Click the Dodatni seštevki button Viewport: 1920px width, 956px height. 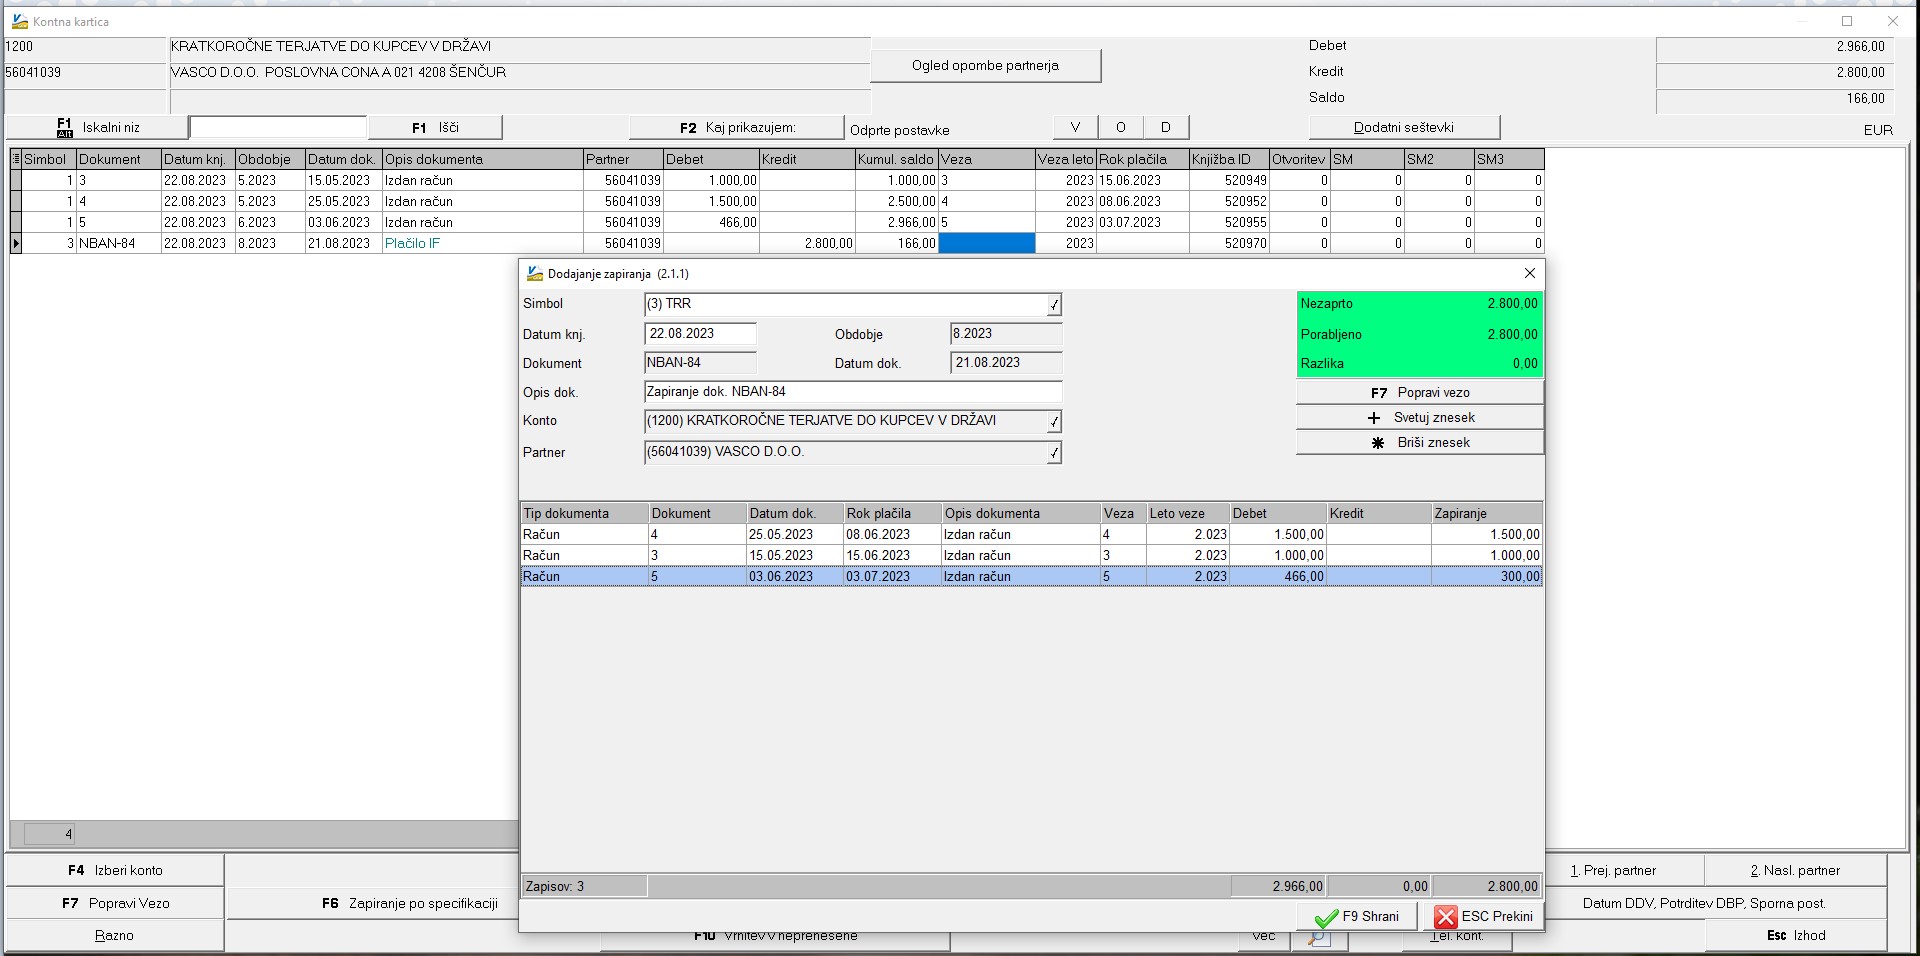(1404, 127)
